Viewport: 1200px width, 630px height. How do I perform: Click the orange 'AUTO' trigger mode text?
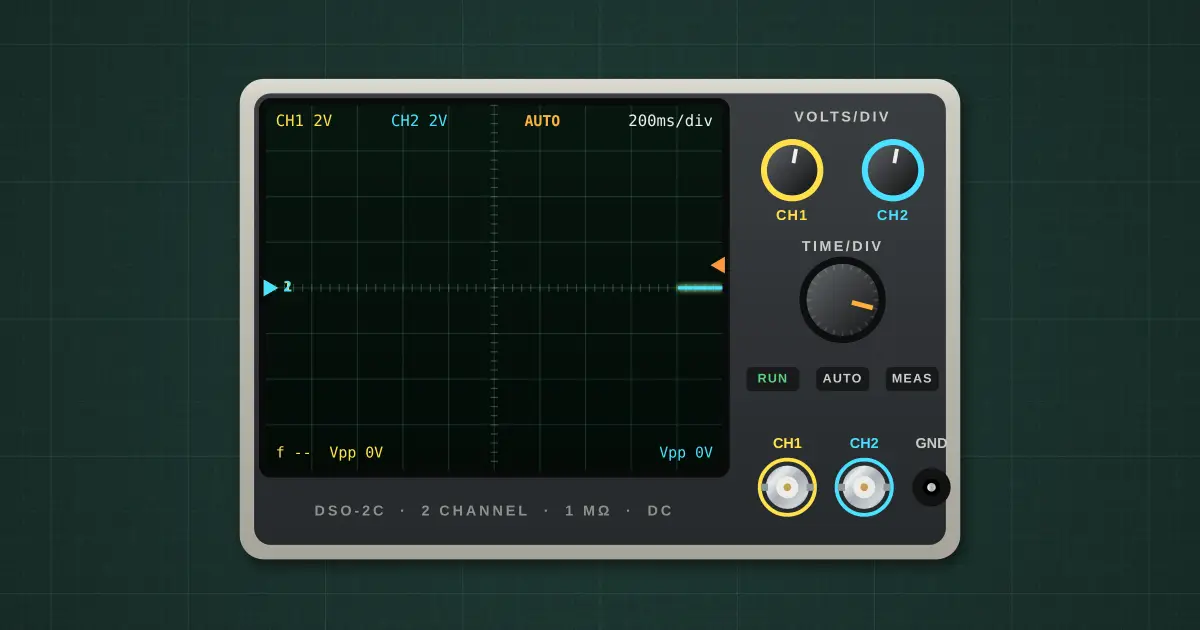[542, 121]
